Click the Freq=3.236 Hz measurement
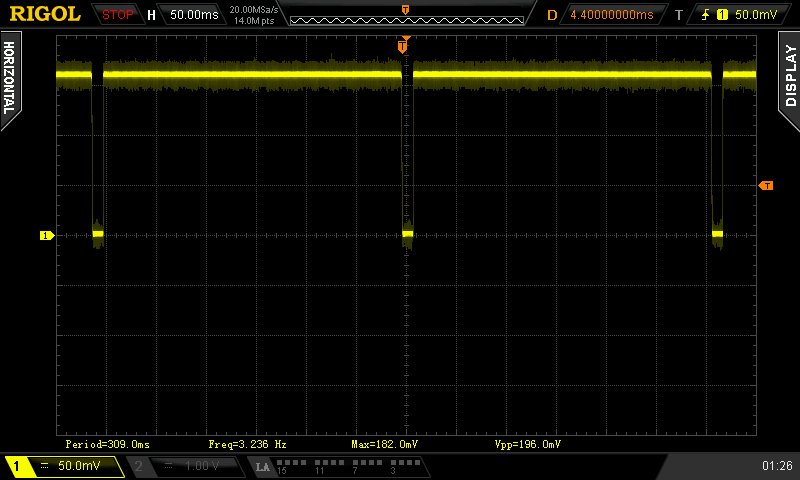Screen dimensions: 800x480 [x=247, y=444]
